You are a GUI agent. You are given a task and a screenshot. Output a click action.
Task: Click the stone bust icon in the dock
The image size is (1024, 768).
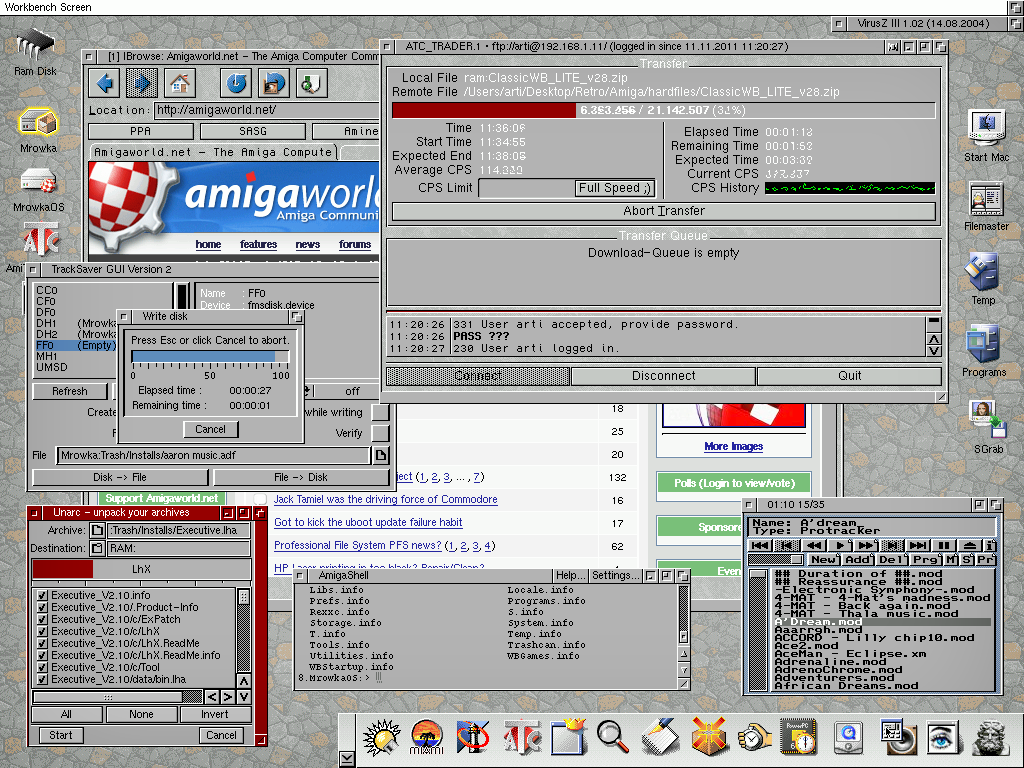point(991,737)
